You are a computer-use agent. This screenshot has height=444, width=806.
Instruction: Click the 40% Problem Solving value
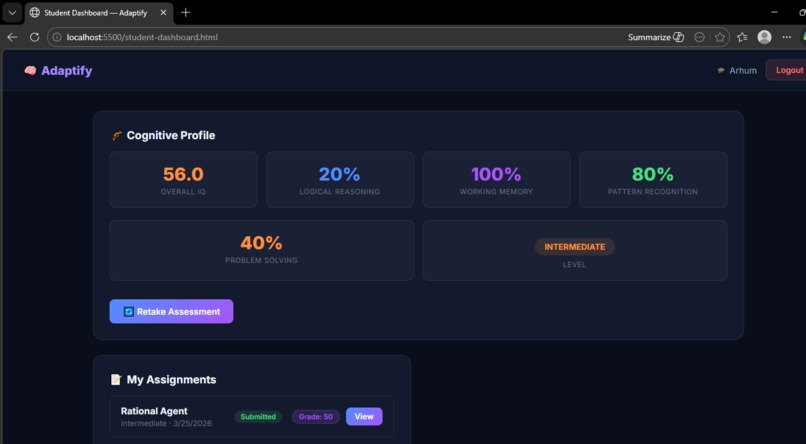tap(261, 243)
